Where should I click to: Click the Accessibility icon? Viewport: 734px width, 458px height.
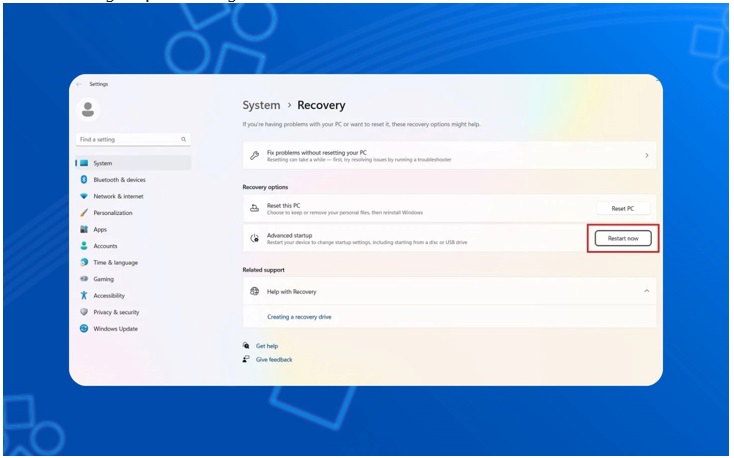click(x=84, y=296)
